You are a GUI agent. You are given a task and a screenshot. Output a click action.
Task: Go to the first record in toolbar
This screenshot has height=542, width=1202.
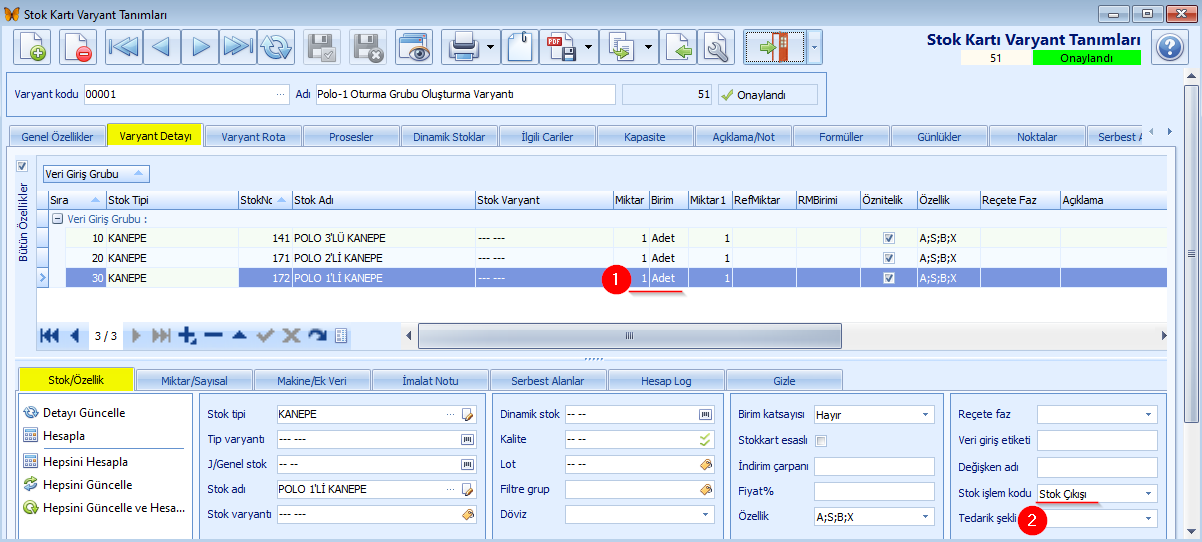coord(123,47)
